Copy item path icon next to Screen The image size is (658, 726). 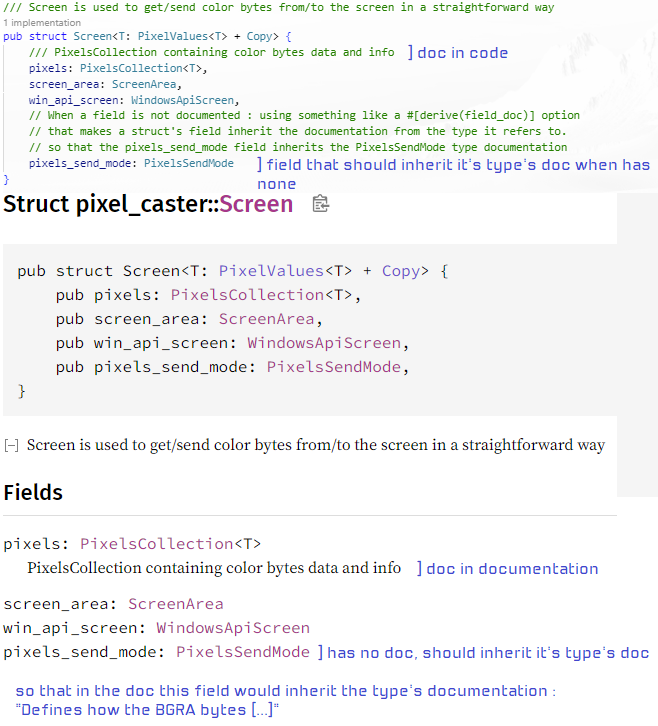click(x=320, y=204)
